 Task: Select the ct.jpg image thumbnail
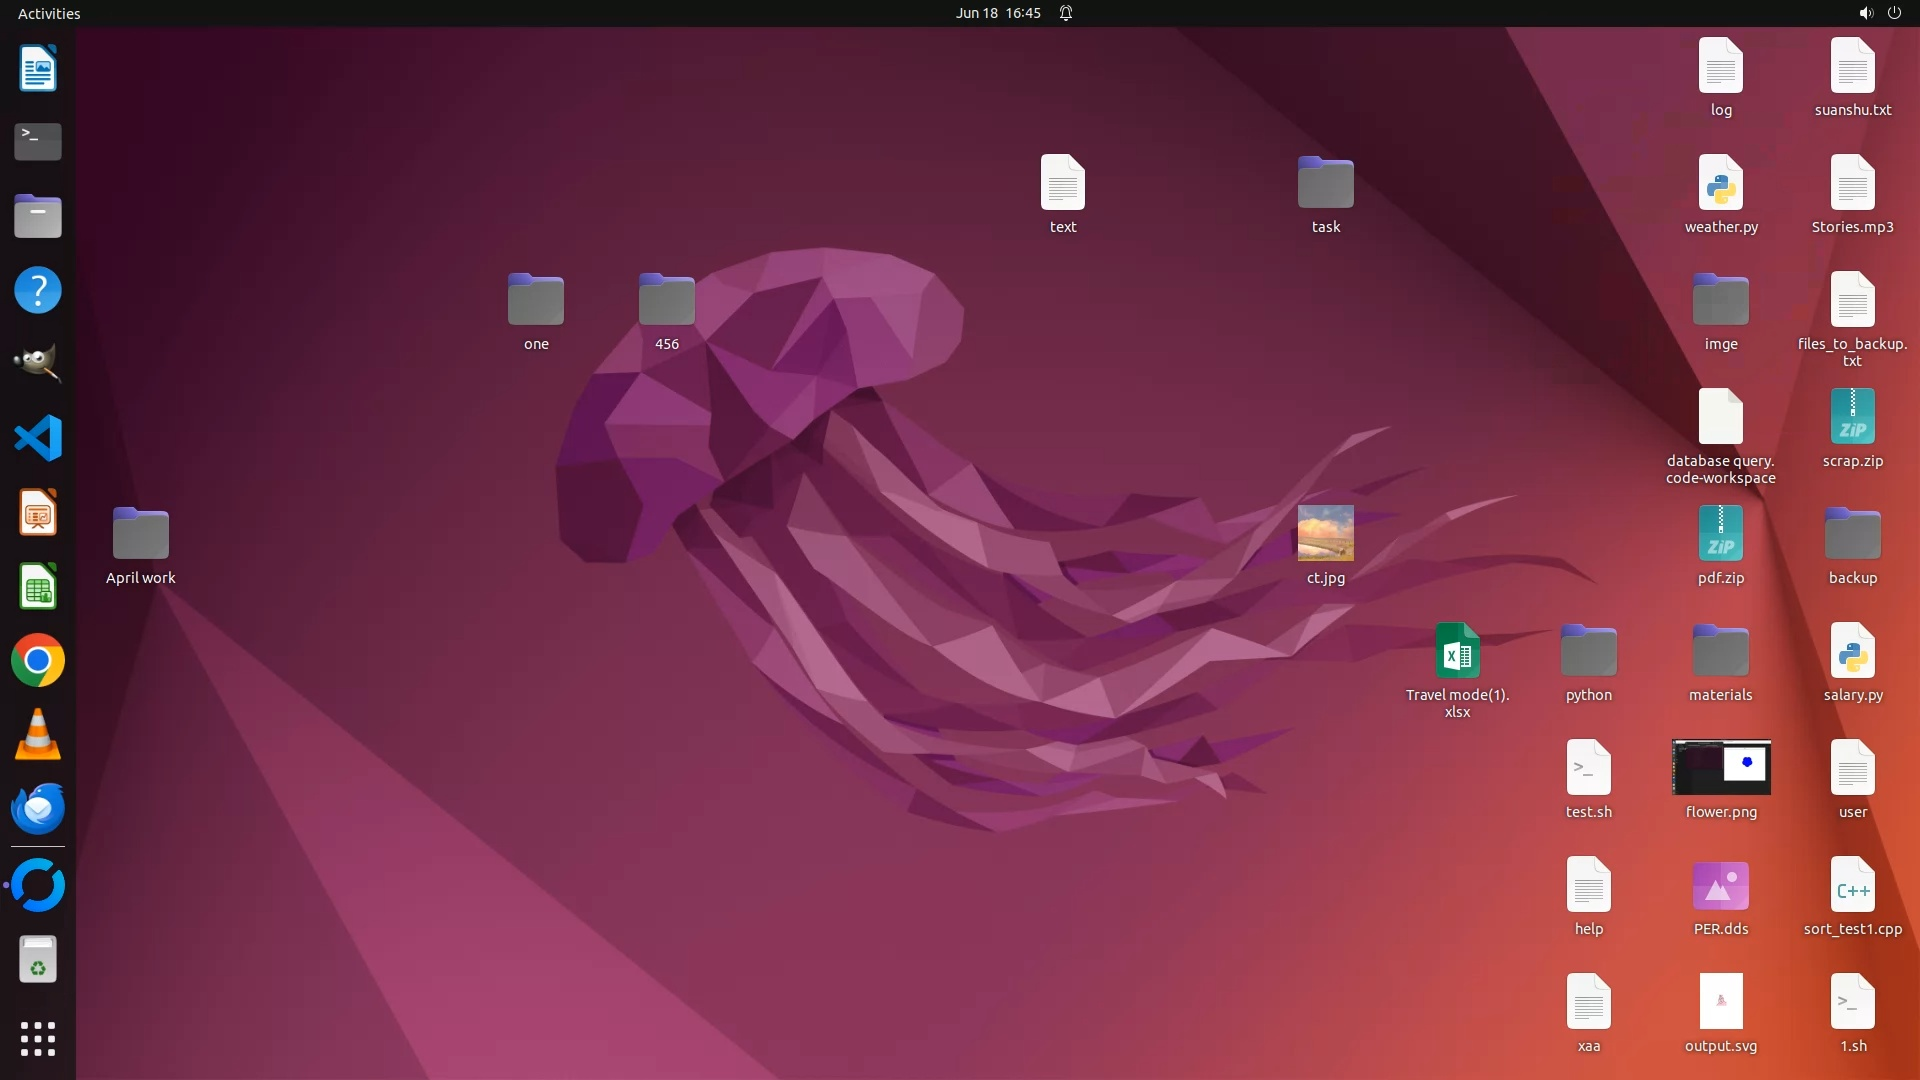(1325, 533)
